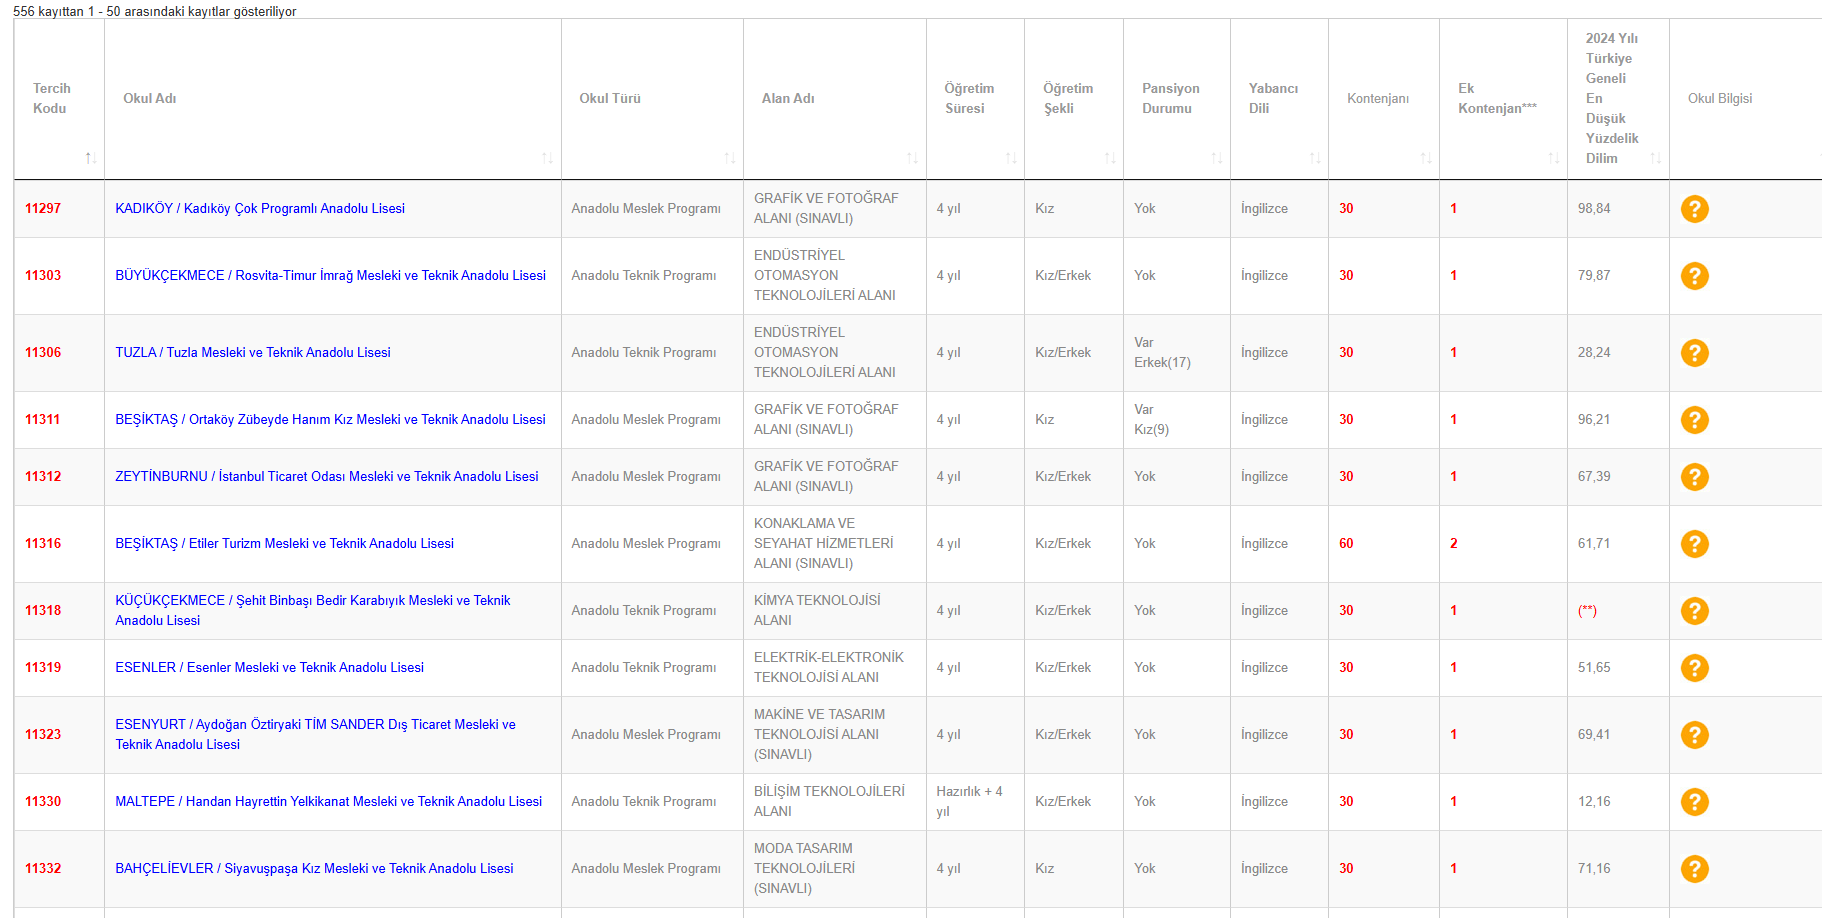Sort by Kontenjanı column arrows
1822x918 pixels.
click(x=1425, y=158)
